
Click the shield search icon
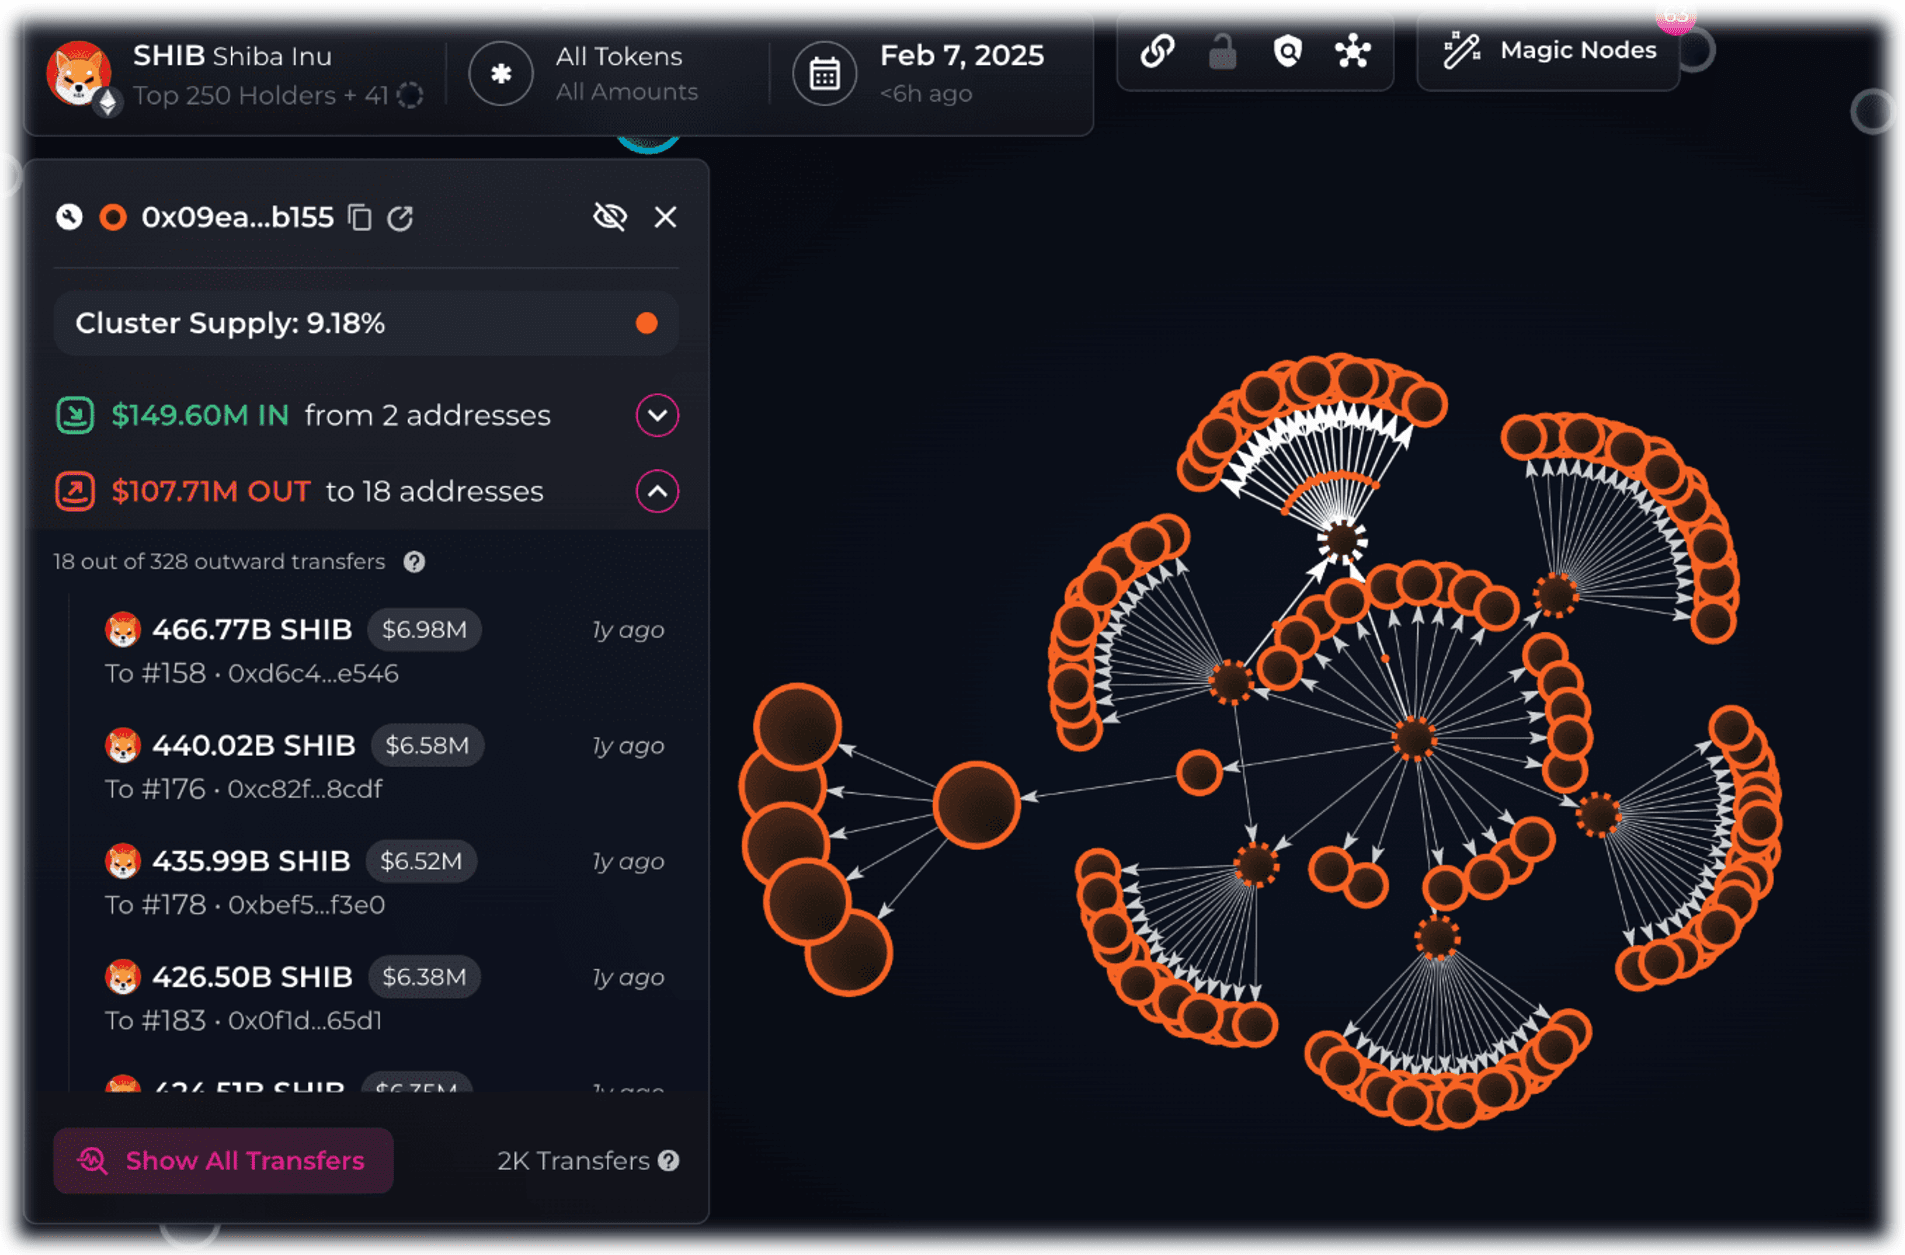coord(1288,50)
